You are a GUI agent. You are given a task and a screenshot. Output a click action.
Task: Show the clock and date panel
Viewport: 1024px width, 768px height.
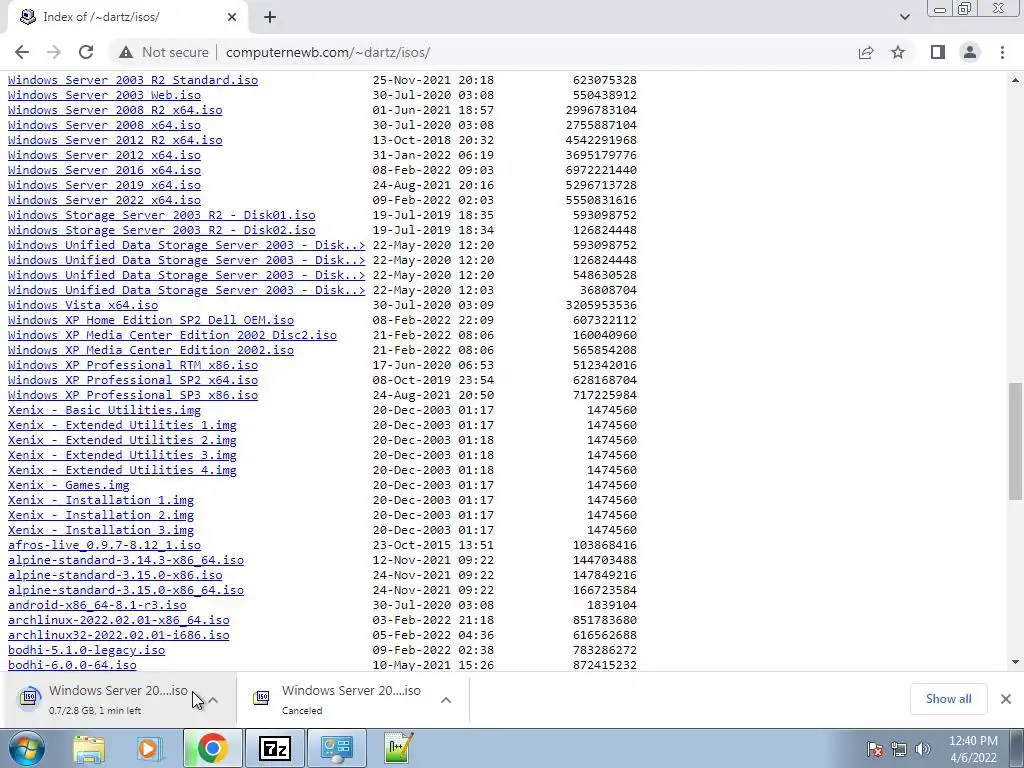[x=973, y=749]
